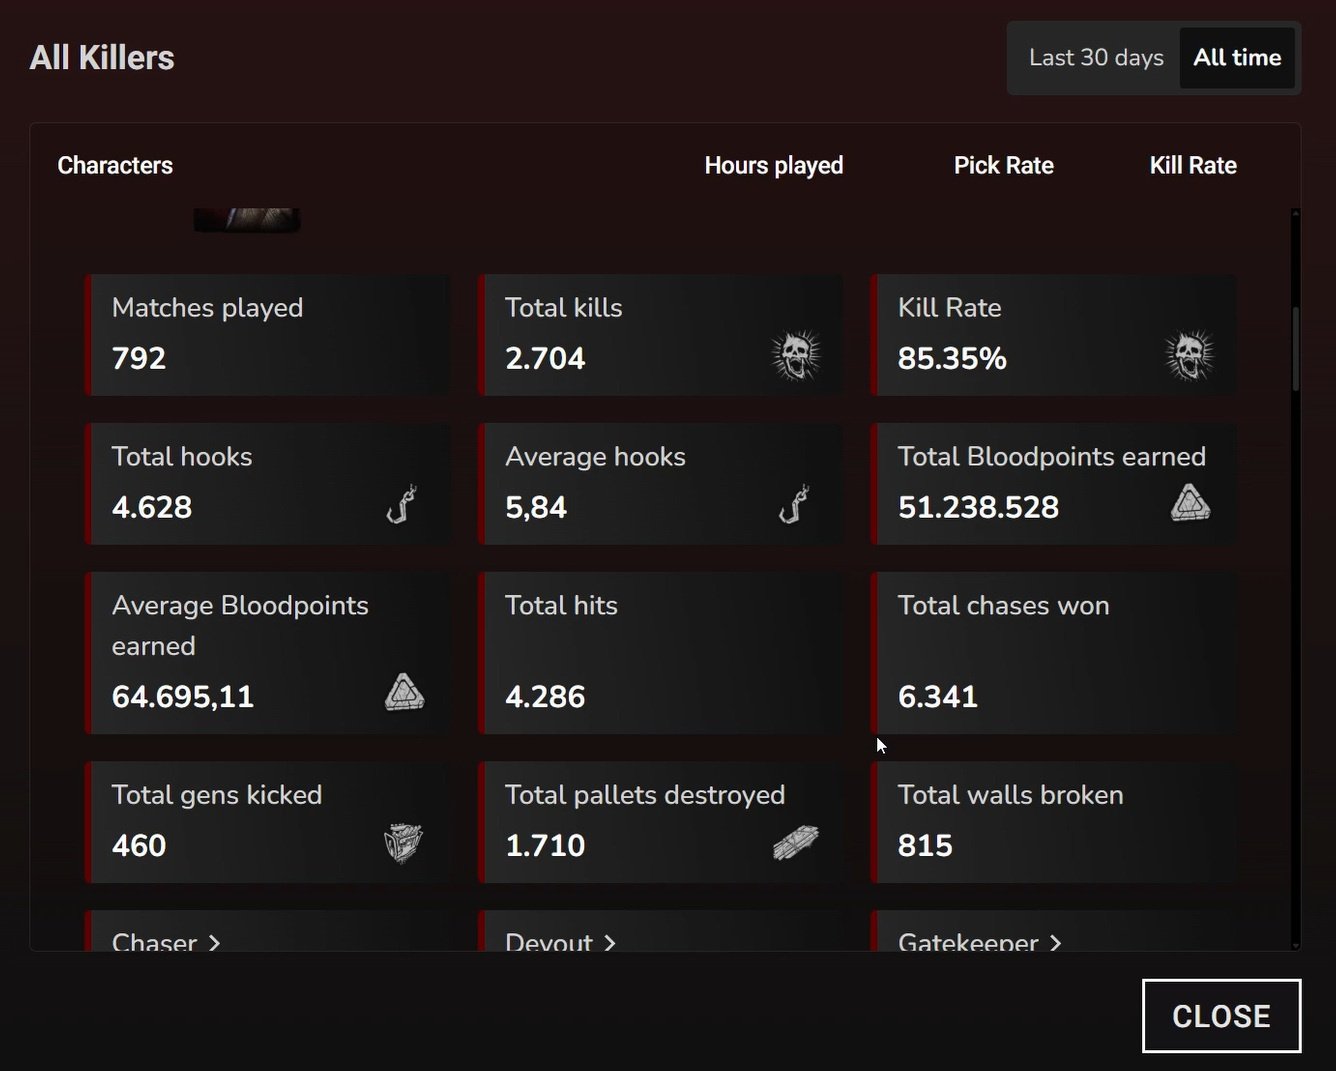Click the Matches played value 792
This screenshot has height=1071, width=1336.
point(139,358)
